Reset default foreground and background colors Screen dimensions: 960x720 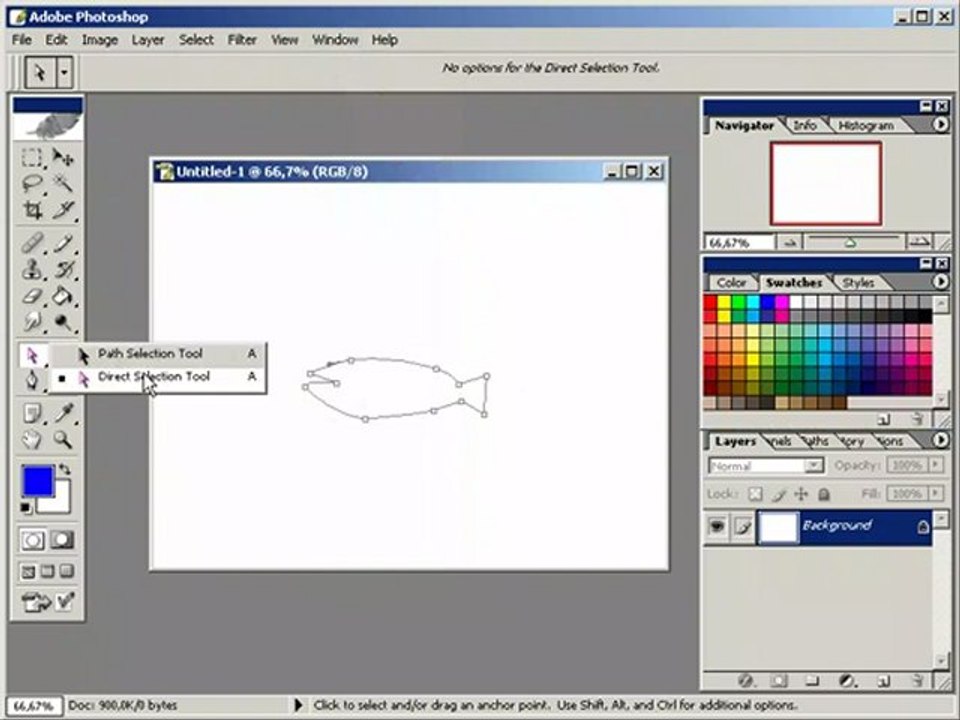point(26,508)
